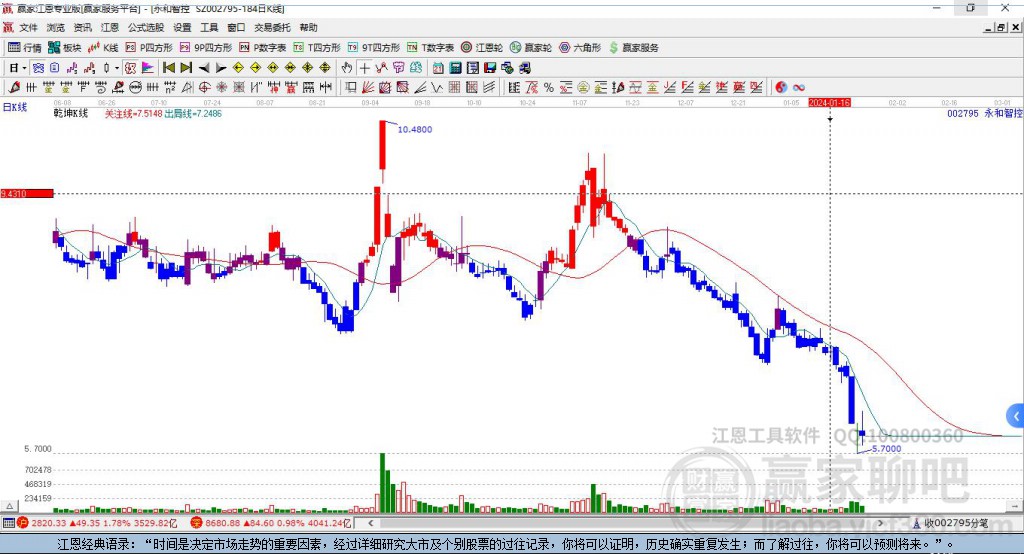Image resolution: width=1024 pixels, height=554 pixels.
Task: Select the zigzag wave line tool
Action: coord(437,87)
